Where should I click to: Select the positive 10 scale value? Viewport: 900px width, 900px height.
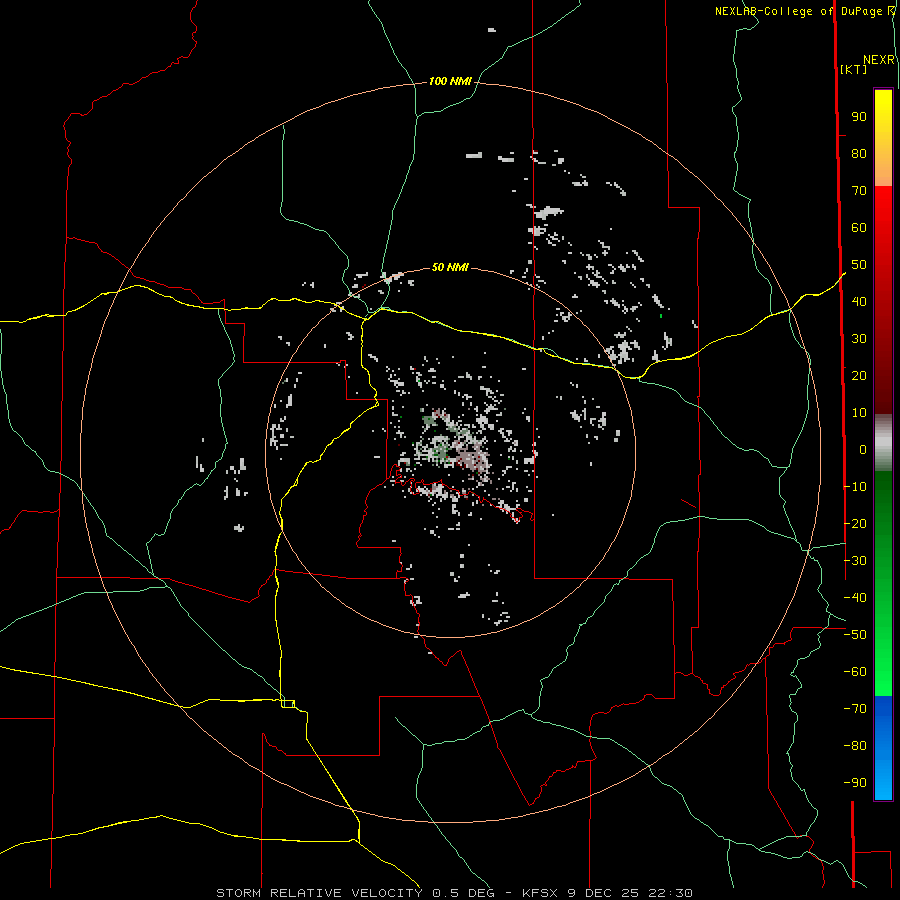pyautogui.click(x=859, y=413)
